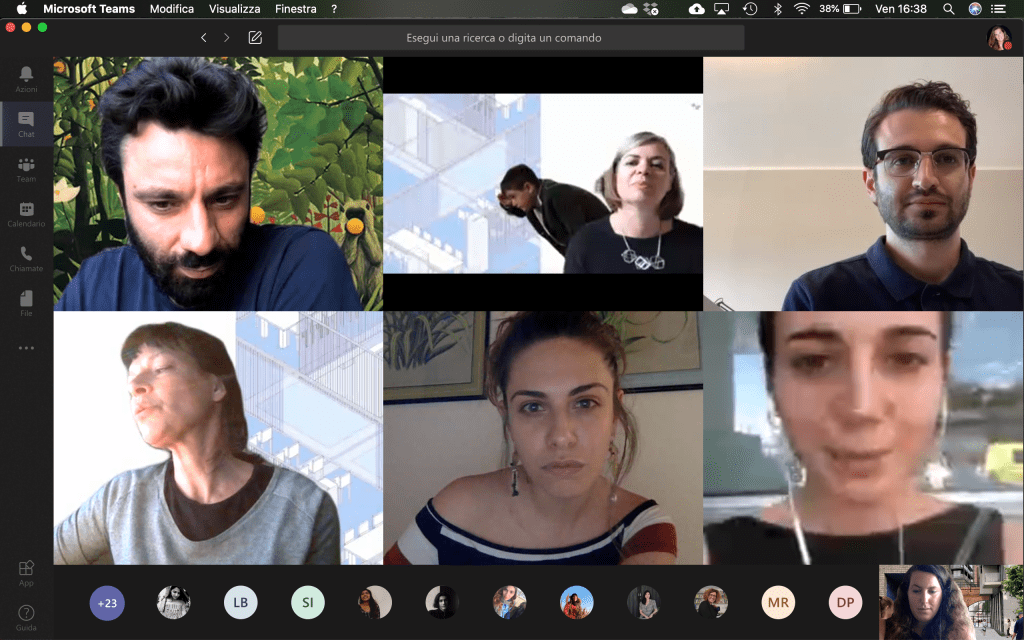Open the File section
The height and width of the screenshot is (640, 1024).
click(x=26, y=303)
